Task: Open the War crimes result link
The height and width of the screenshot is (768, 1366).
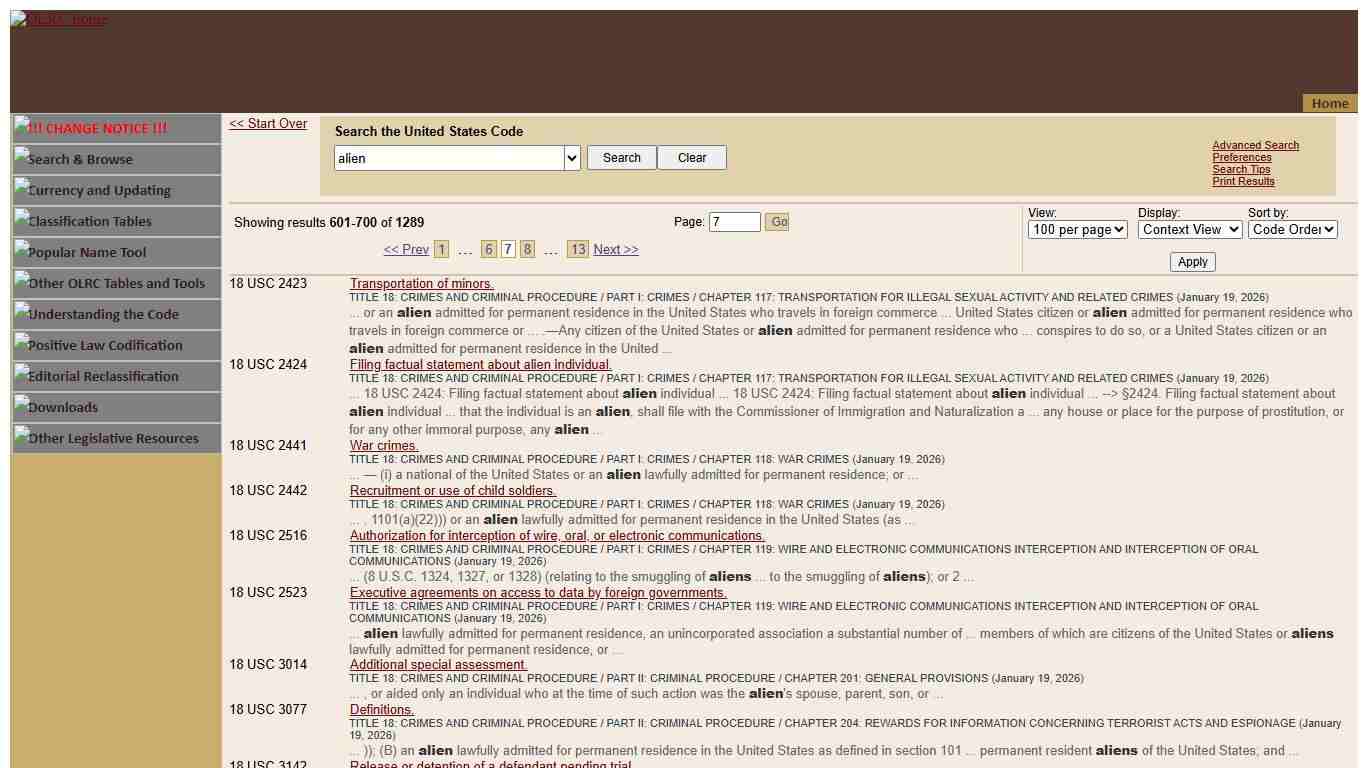Action: tap(384, 446)
